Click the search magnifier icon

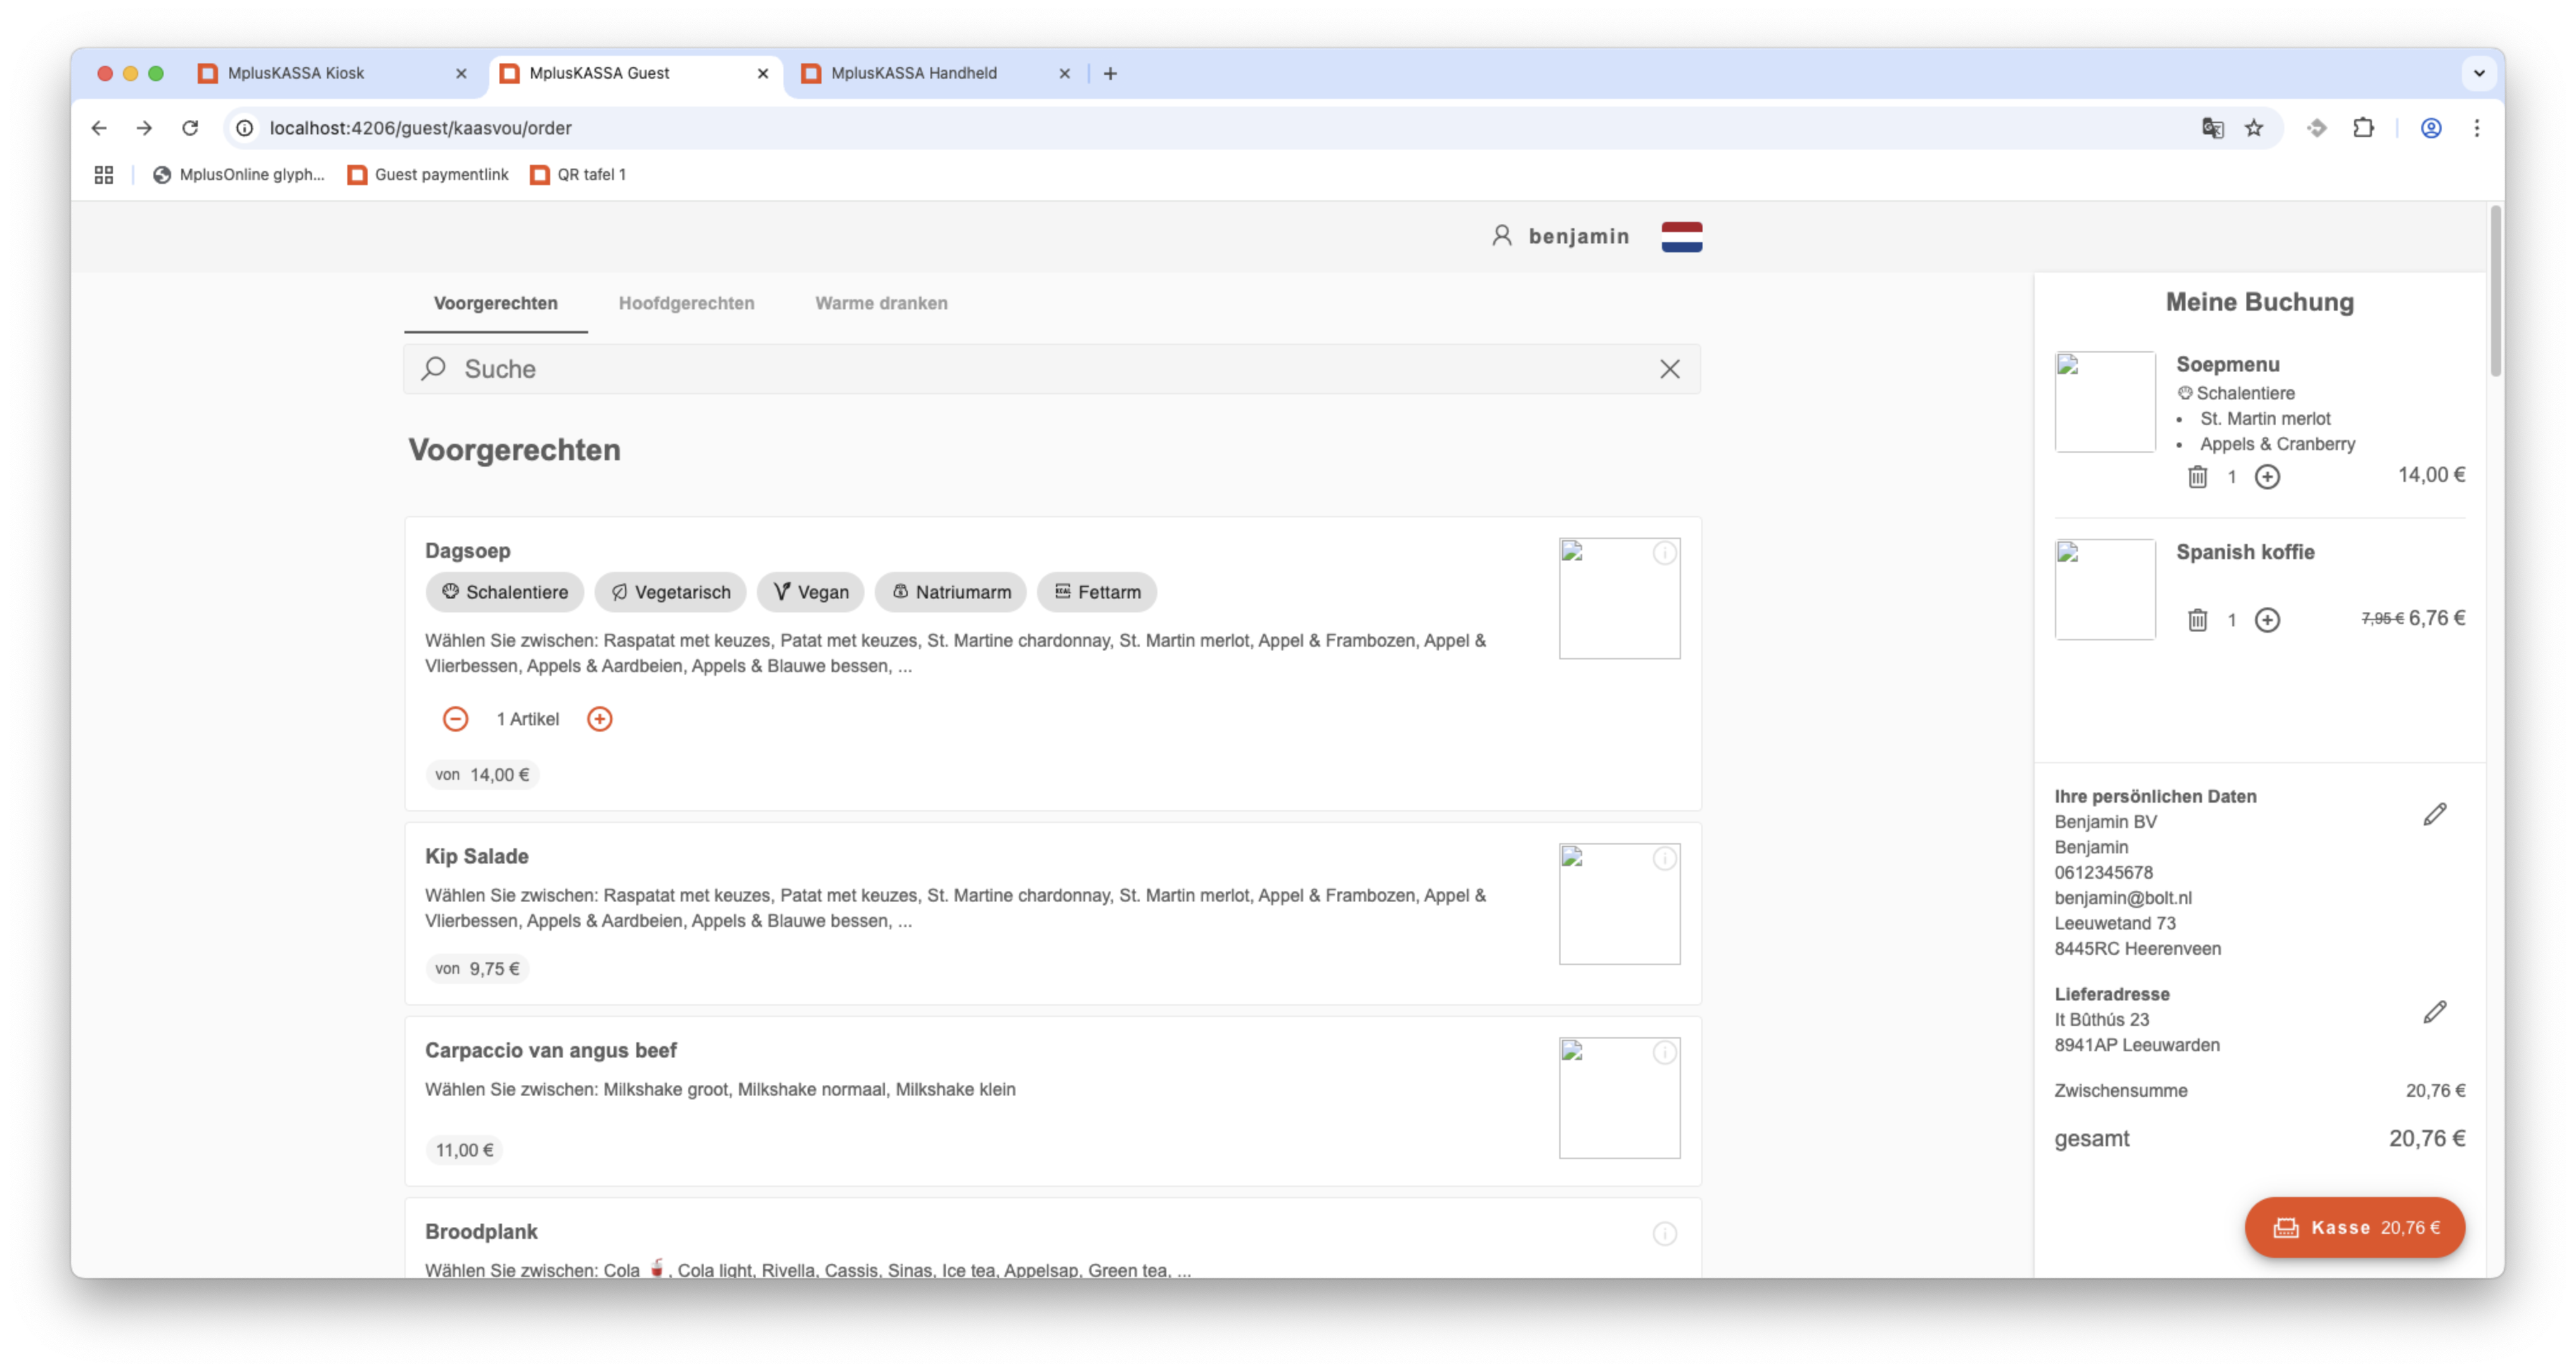(433, 369)
